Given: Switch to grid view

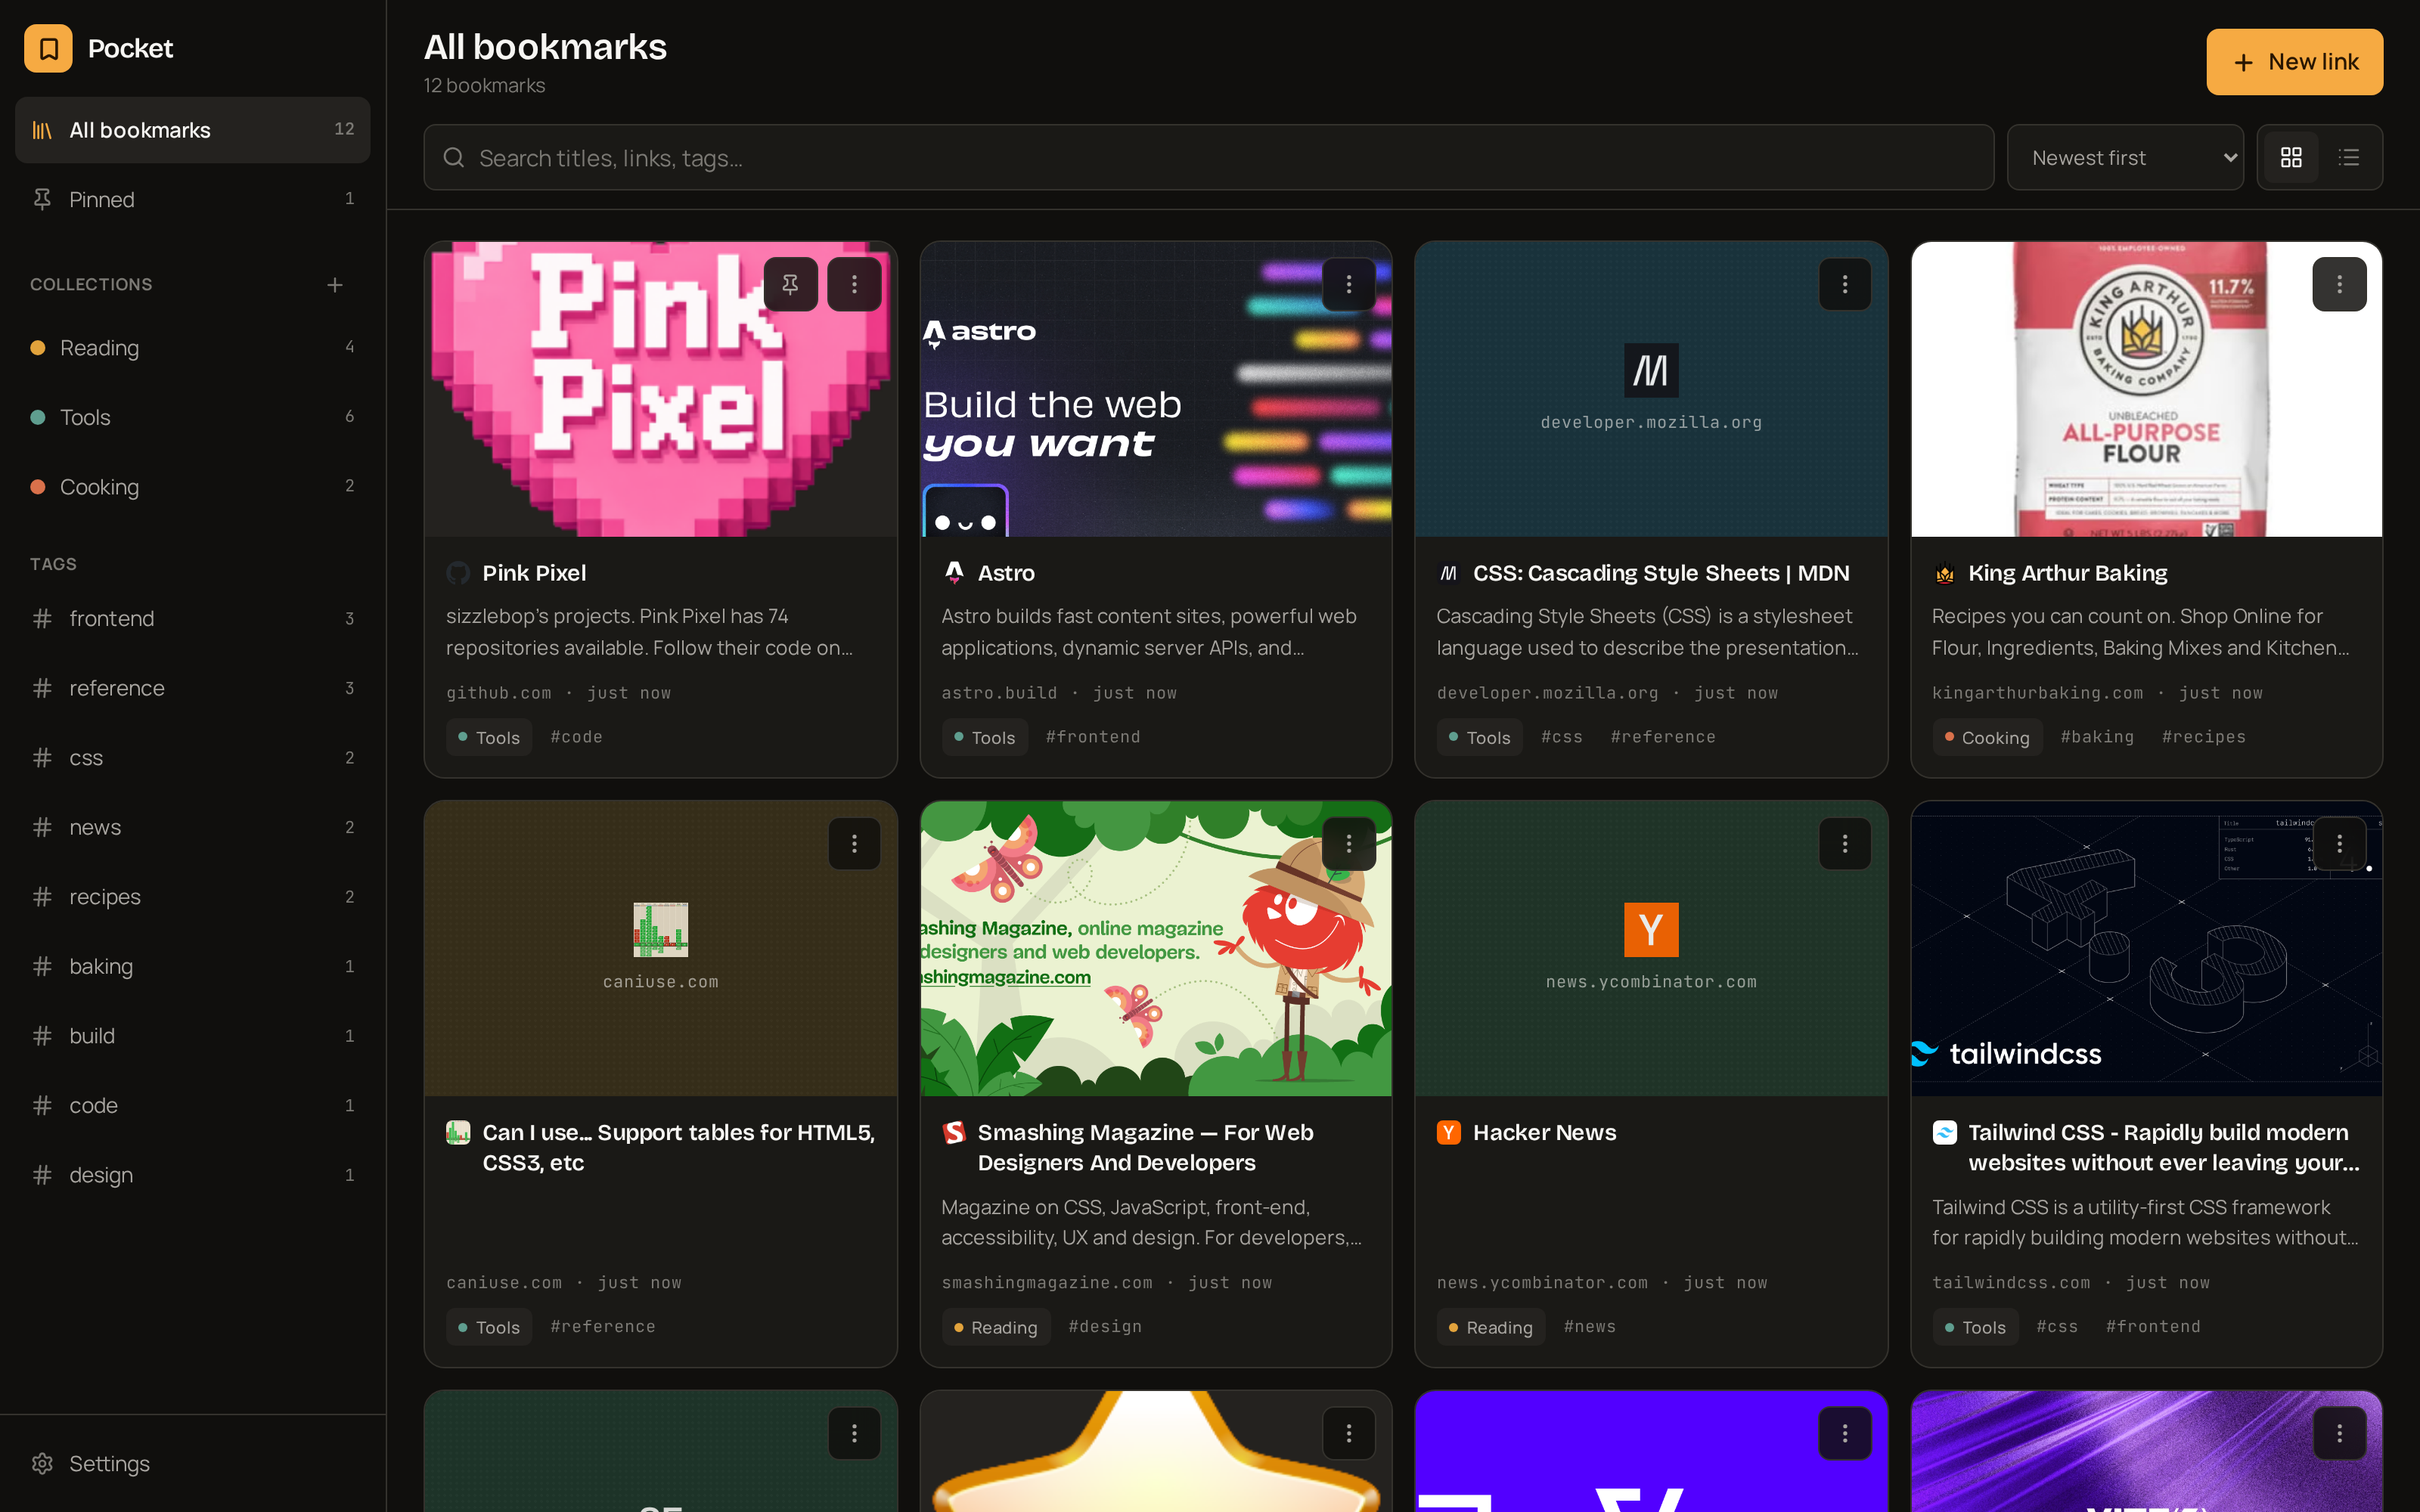Looking at the screenshot, I should [x=2291, y=157].
